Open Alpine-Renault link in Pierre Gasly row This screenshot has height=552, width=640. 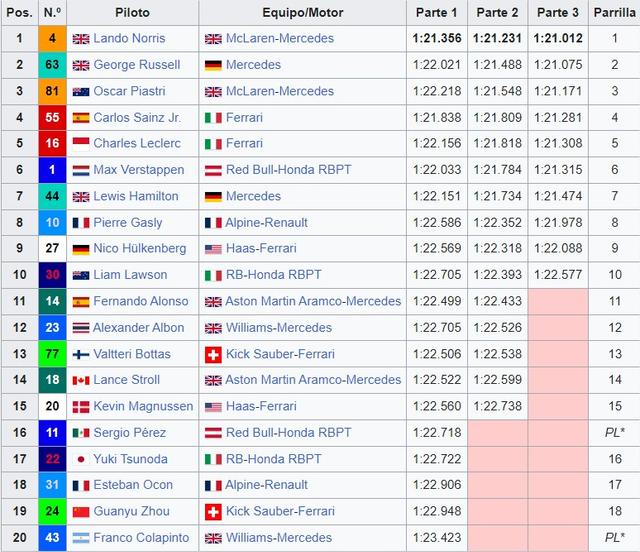(x=267, y=223)
